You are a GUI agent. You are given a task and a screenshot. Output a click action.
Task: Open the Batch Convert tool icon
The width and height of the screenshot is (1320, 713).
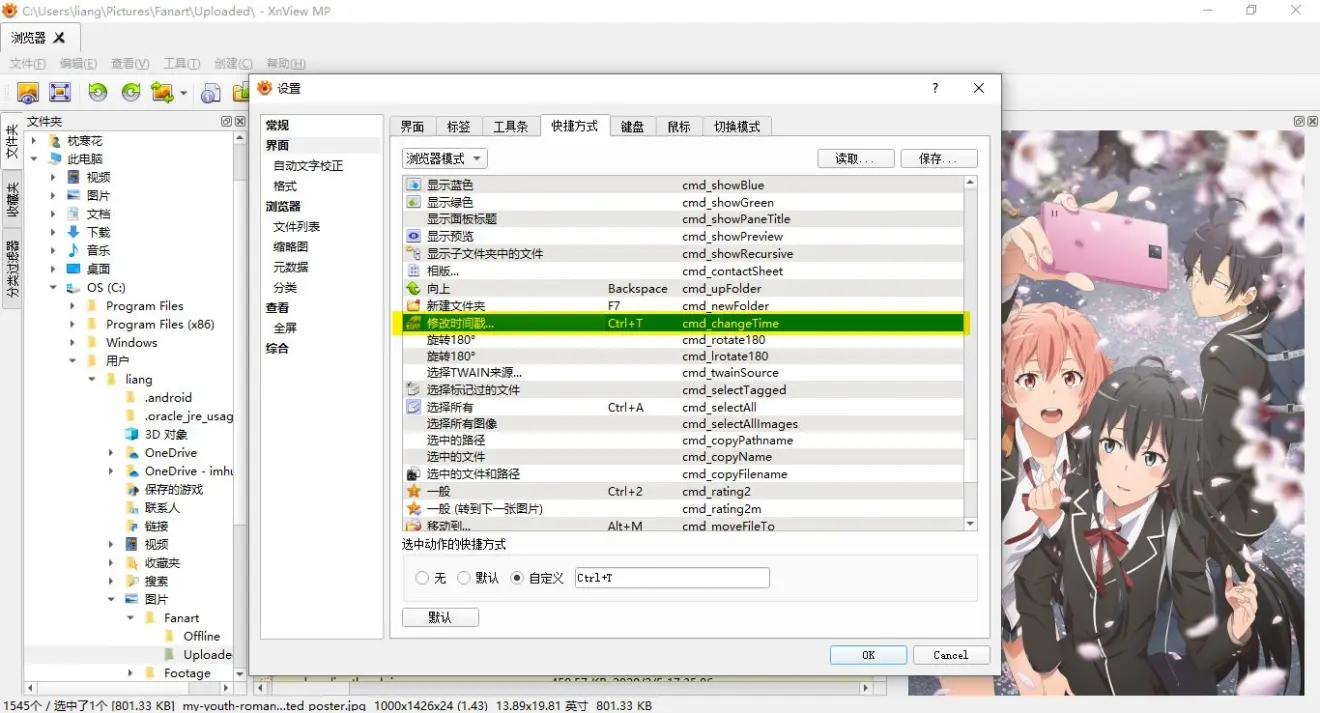163,92
